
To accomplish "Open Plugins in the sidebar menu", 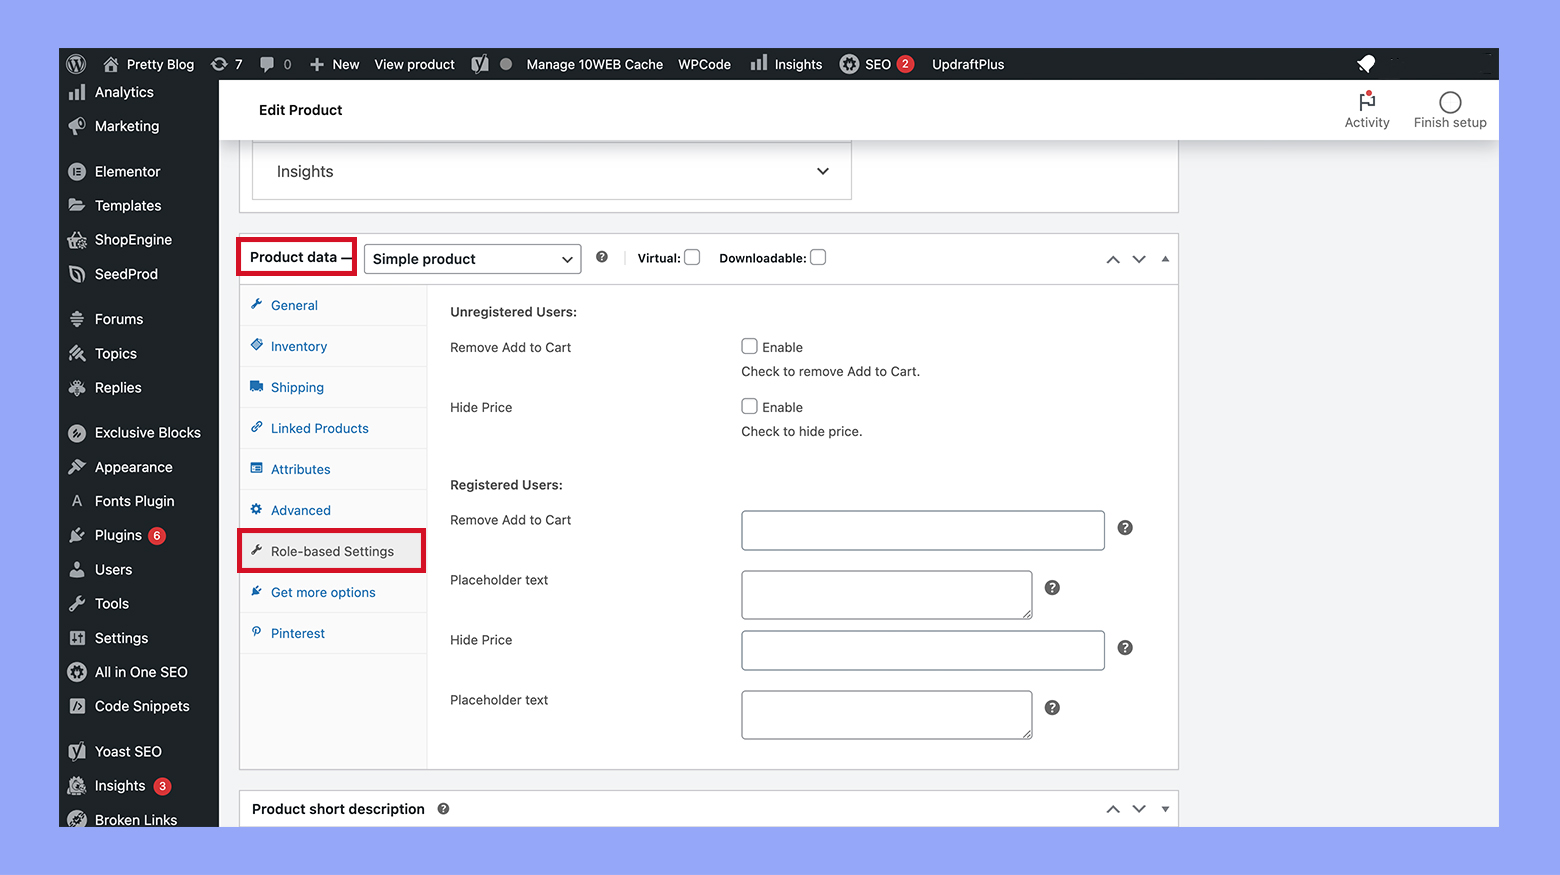I will (x=118, y=535).
